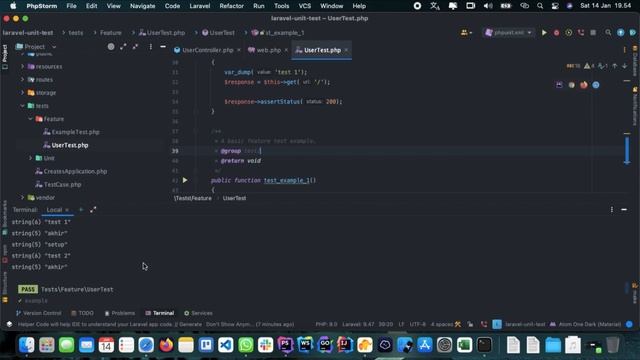Expand the resources folder
This screenshot has width=640, height=360.
tap(22, 67)
